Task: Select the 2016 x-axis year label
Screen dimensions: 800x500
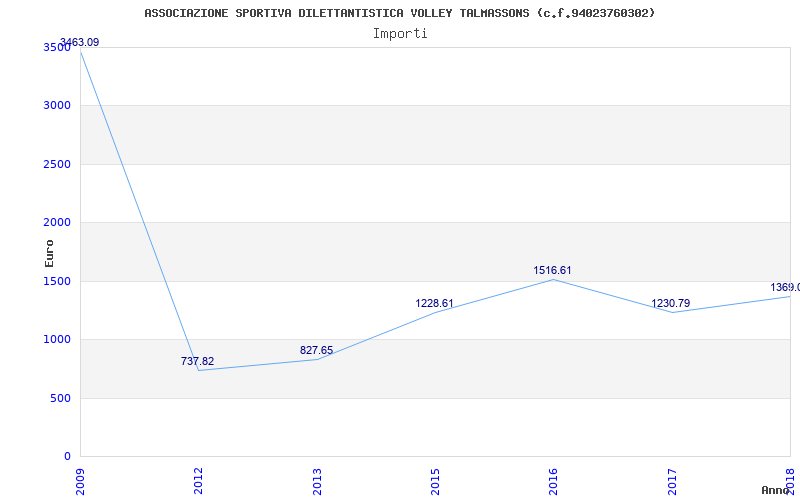Action: [x=554, y=481]
